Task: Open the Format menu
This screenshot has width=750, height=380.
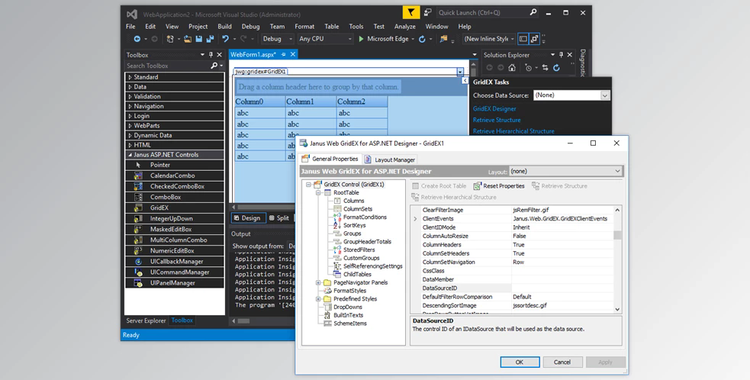Action: click(x=304, y=26)
